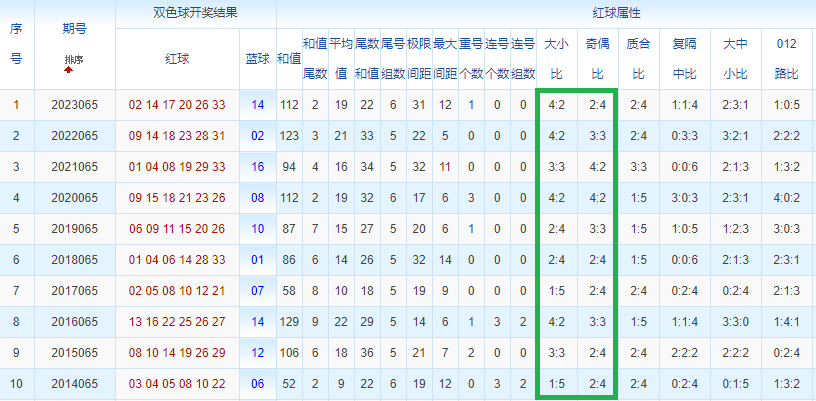816x401 pixels.
Task: Click the 和值 column header
Action: click(x=289, y=58)
